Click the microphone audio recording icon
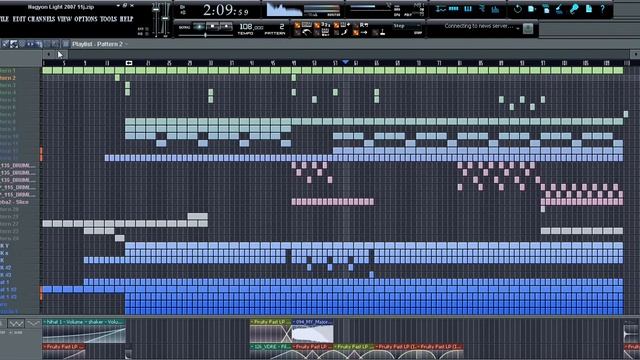This screenshot has width=640, height=360. [x=574, y=9]
